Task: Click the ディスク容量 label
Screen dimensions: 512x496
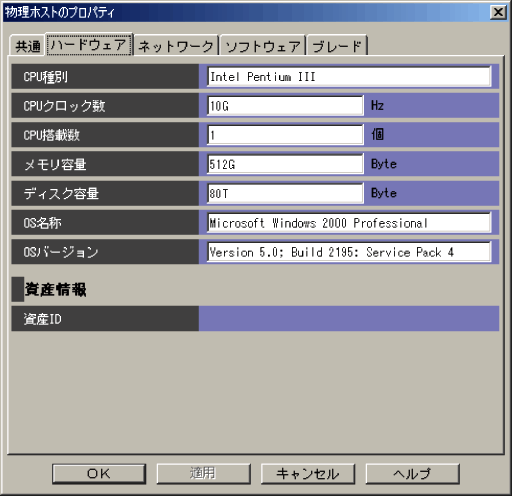Action: tap(61, 194)
